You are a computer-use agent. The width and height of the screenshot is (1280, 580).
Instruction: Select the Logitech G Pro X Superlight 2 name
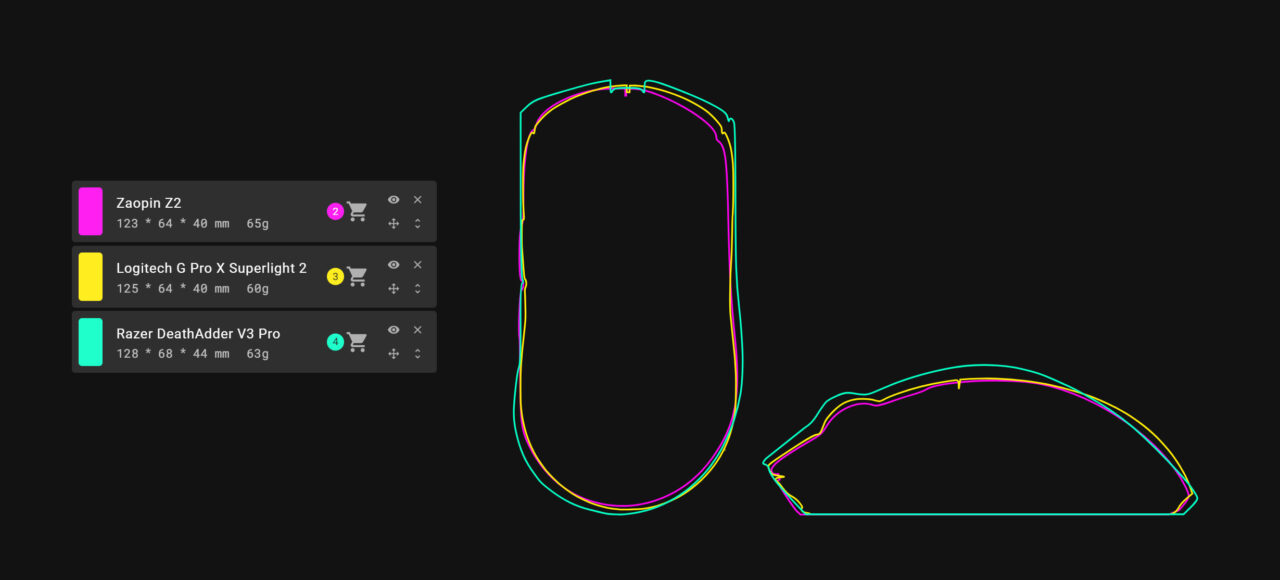coord(212,268)
